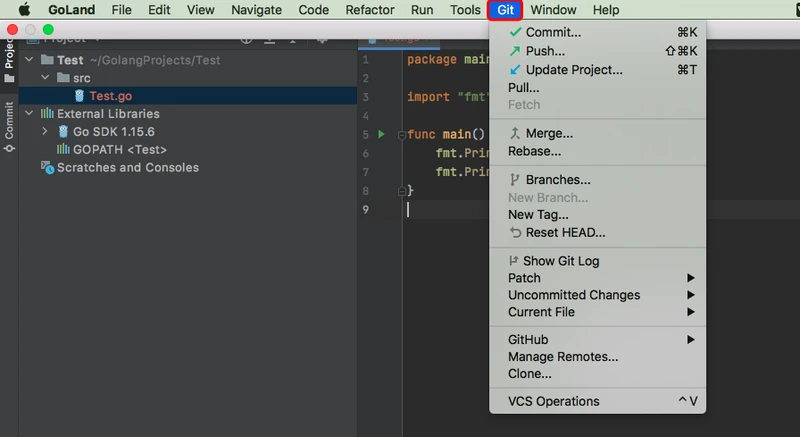Choose Clone... from the Git menu
The image size is (800, 437).
[x=597, y=373]
